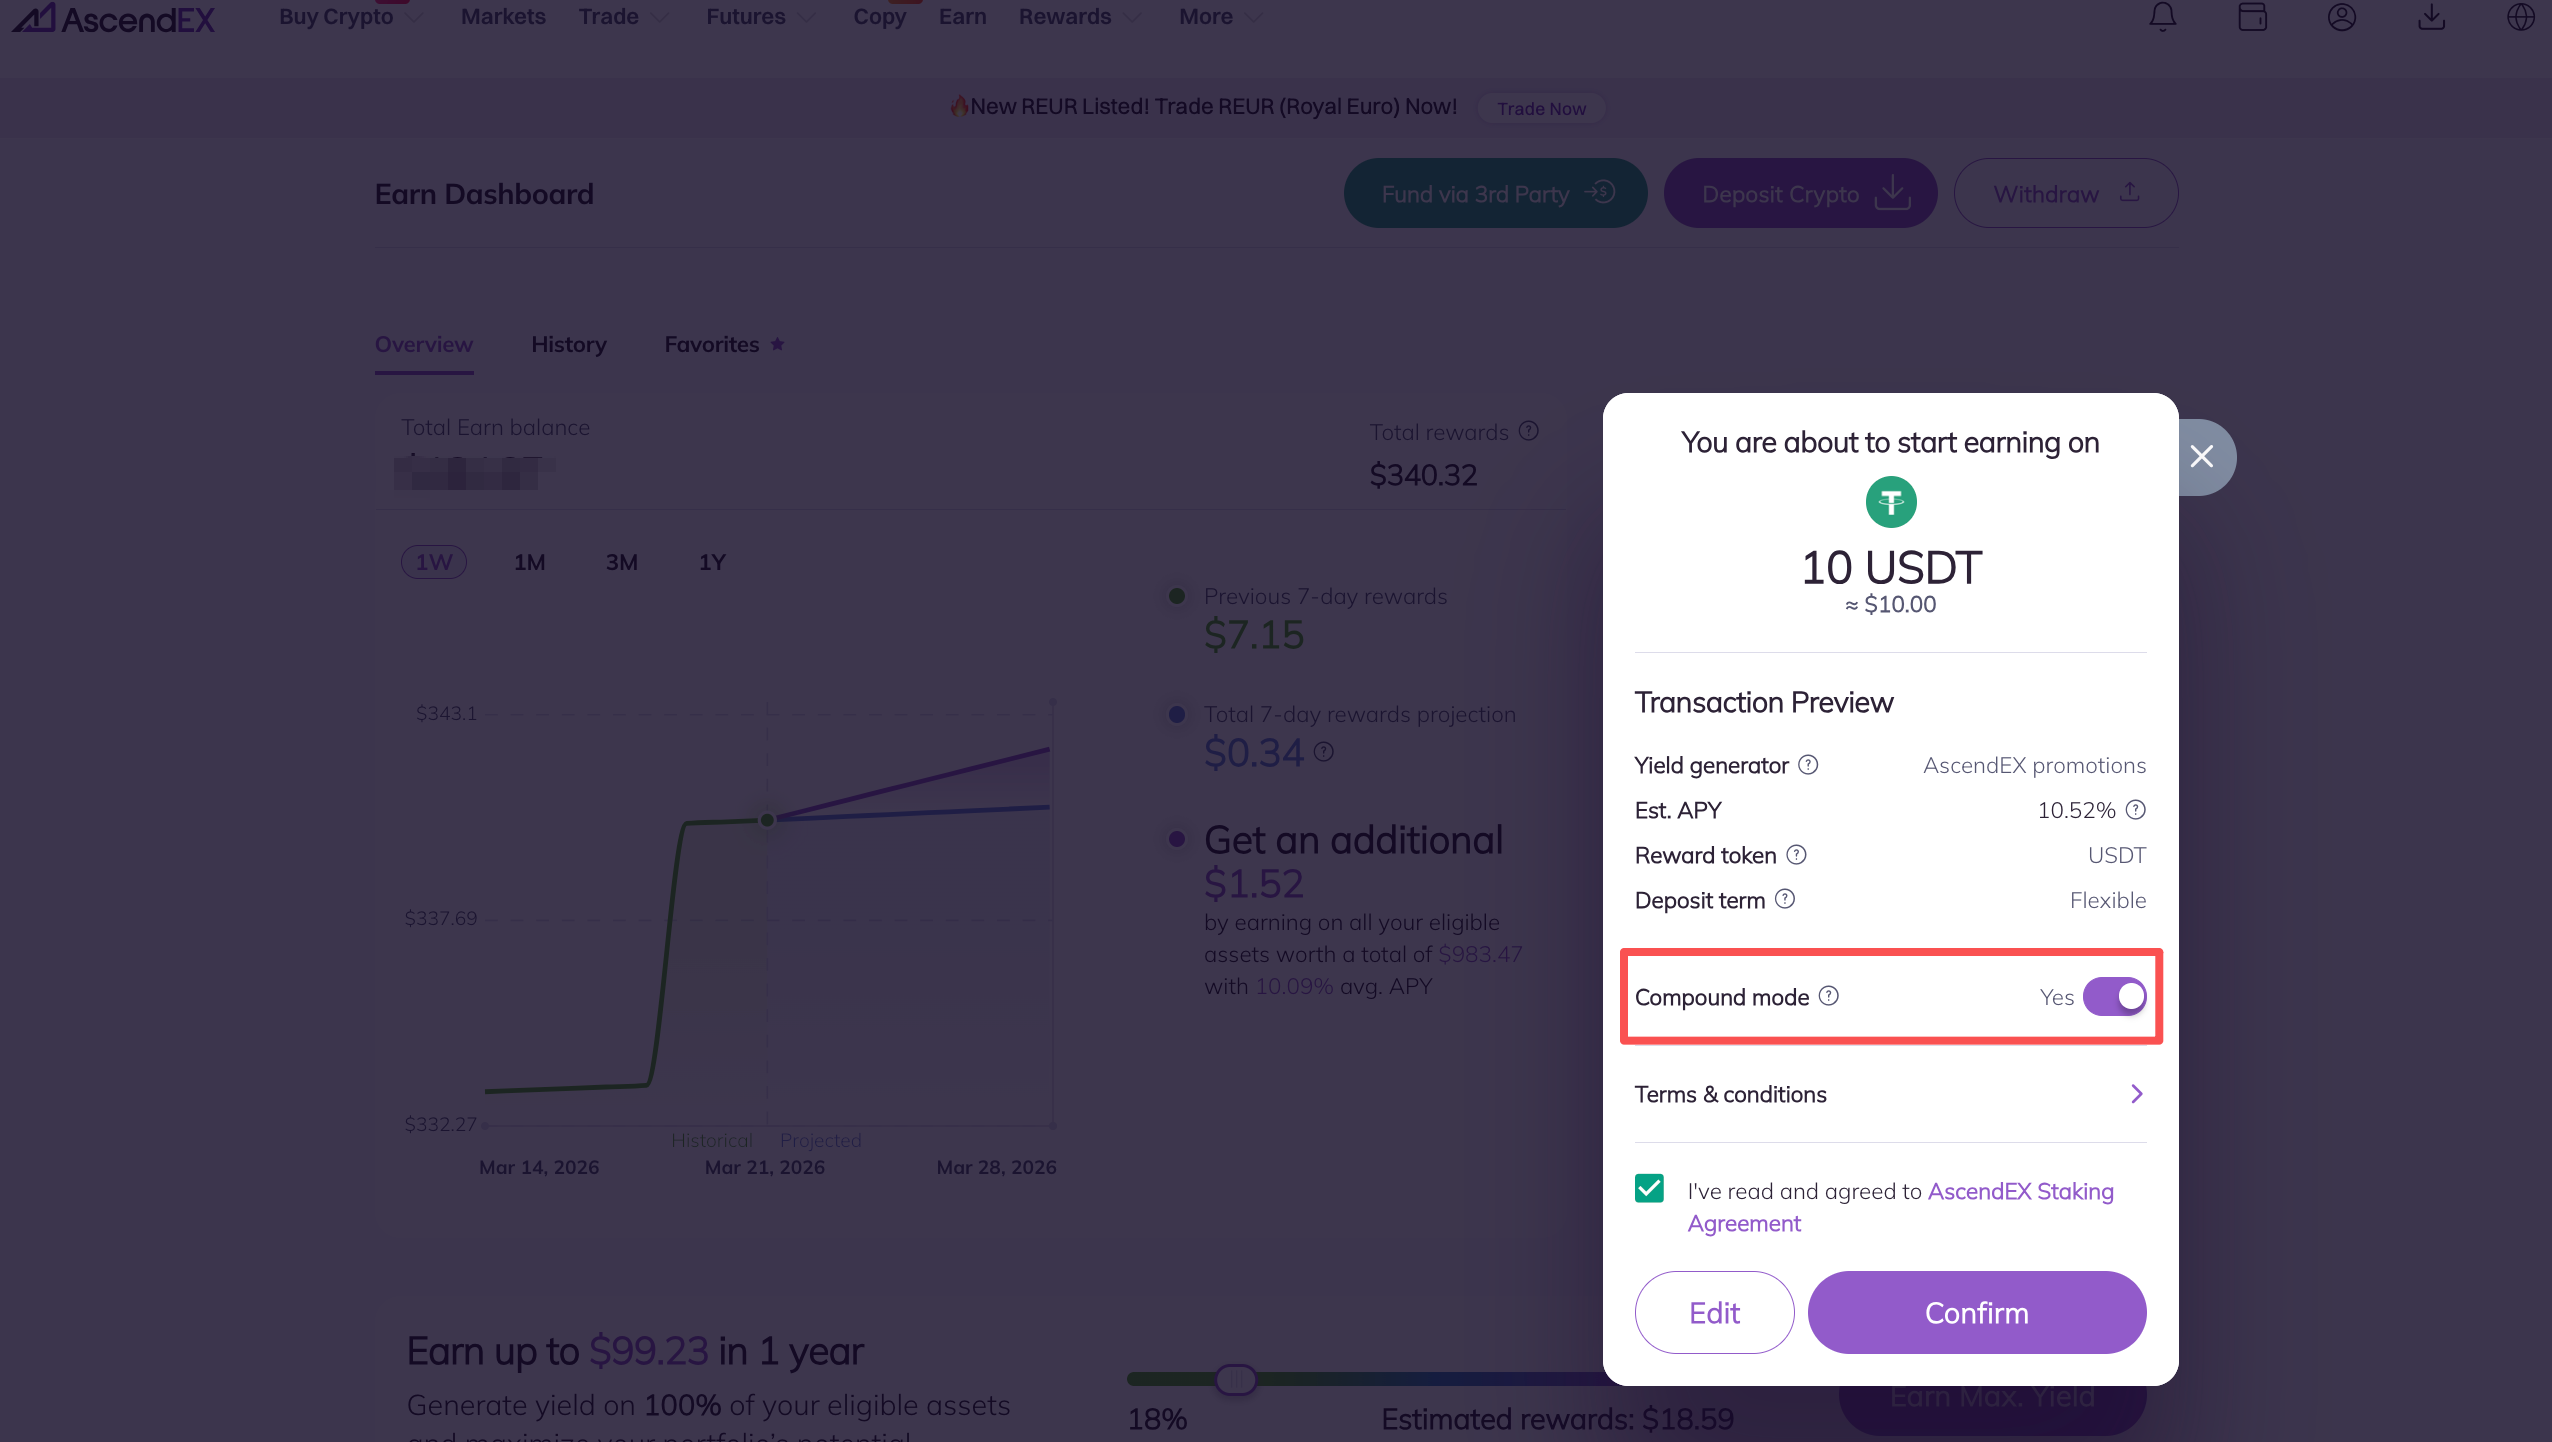Click the globe language icon

click(2521, 17)
